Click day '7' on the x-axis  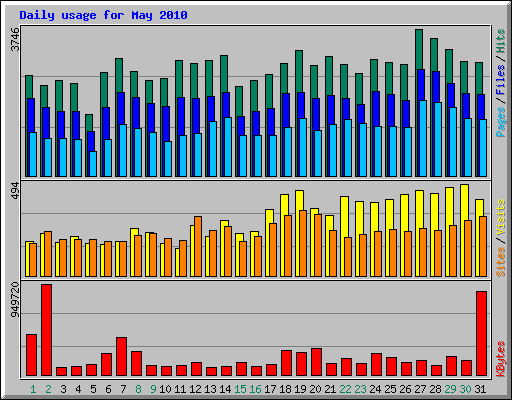pos(123,389)
